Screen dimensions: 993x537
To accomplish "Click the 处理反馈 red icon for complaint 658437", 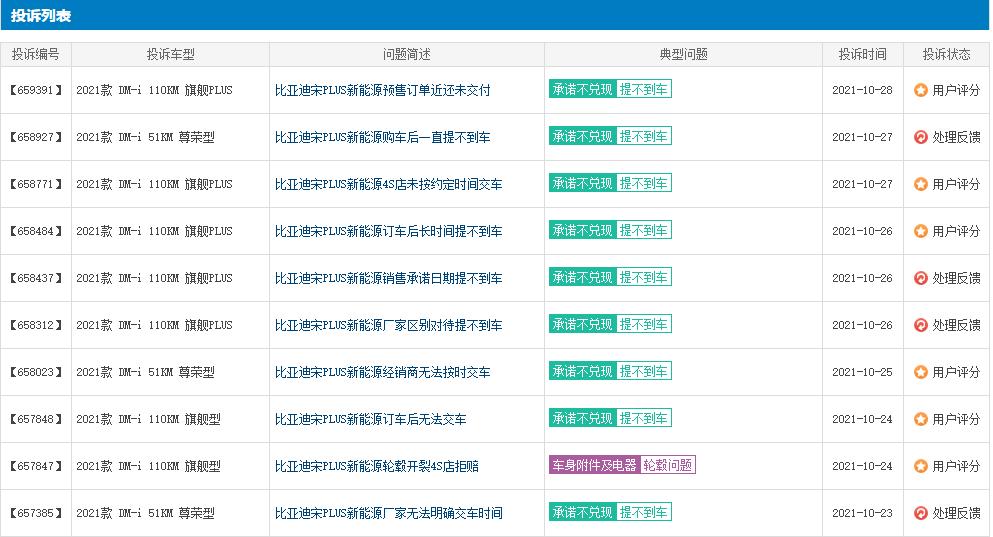I will 921,278.
